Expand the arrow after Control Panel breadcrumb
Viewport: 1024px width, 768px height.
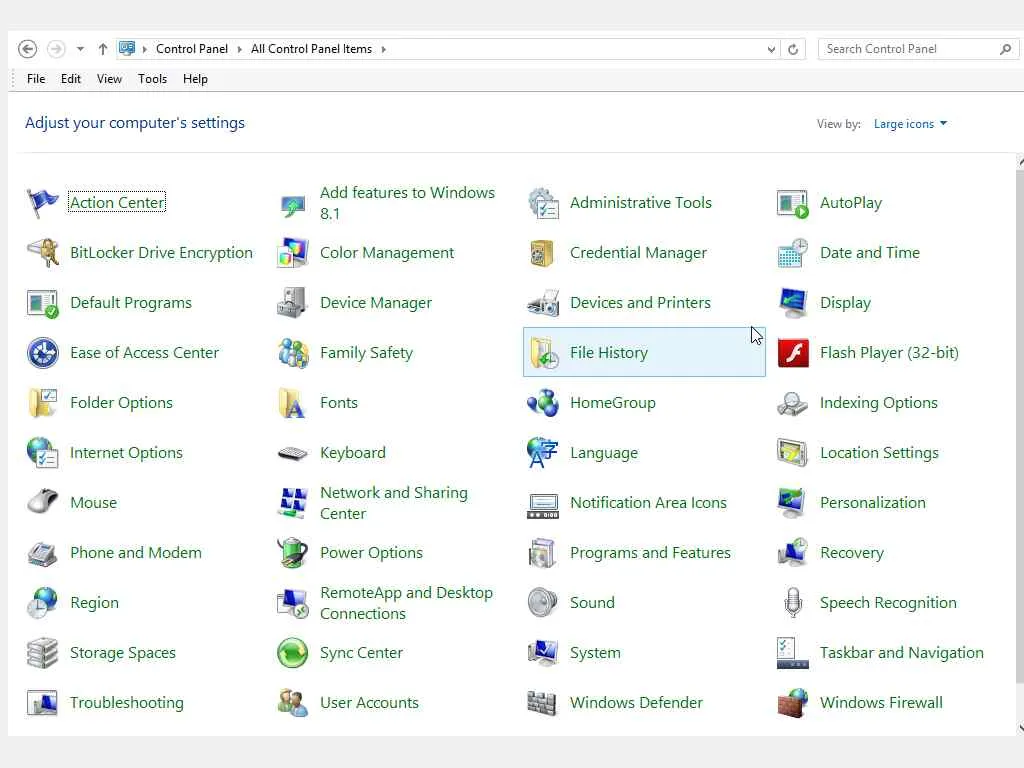(x=240, y=50)
